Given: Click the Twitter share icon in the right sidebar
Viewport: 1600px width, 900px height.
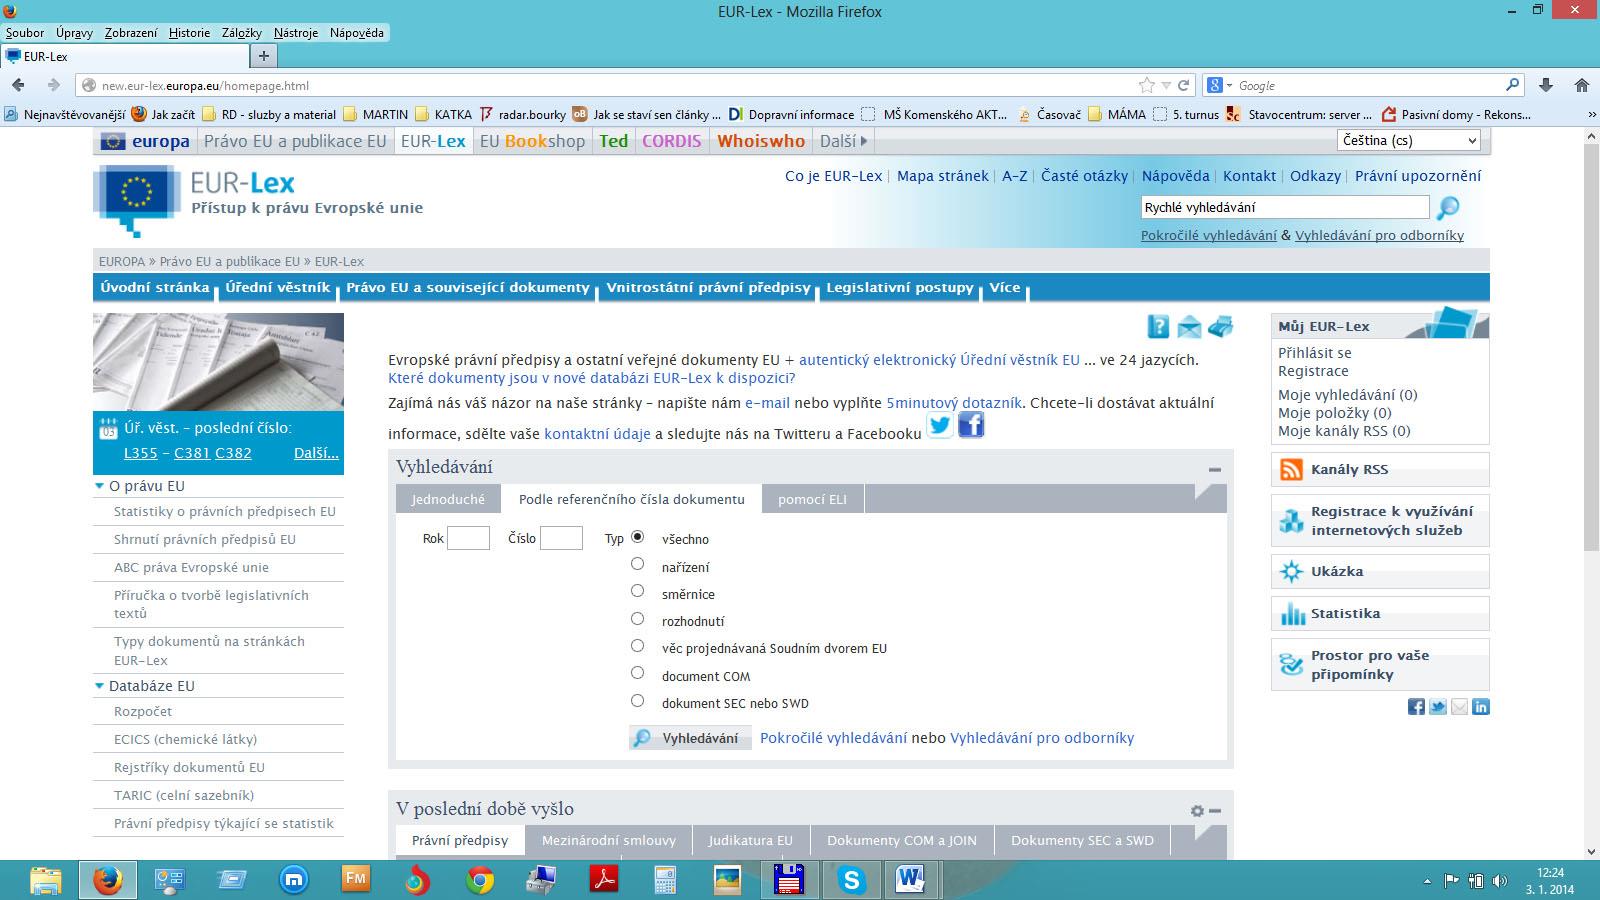Looking at the screenshot, I should point(1438,707).
